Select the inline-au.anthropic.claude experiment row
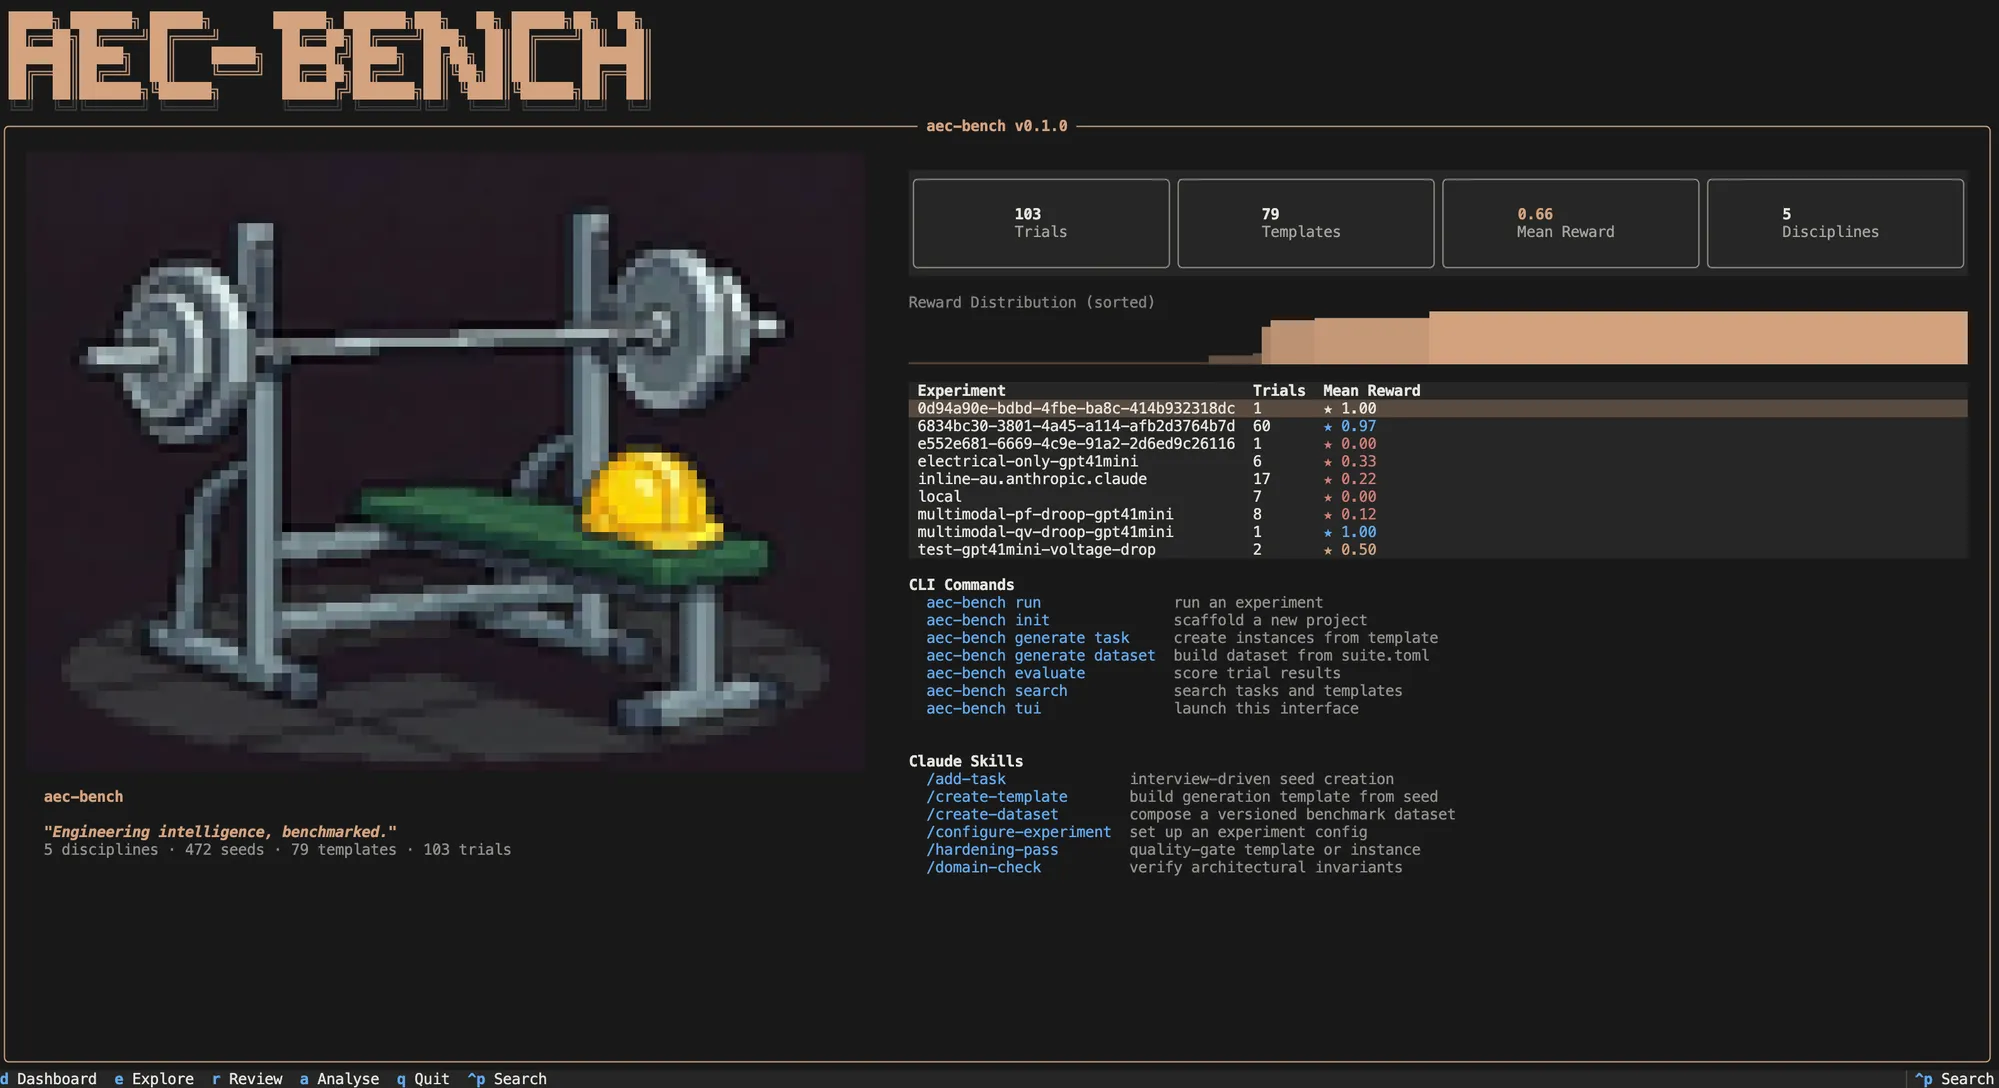This screenshot has height=1088, width=1999. click(1437, 479)
